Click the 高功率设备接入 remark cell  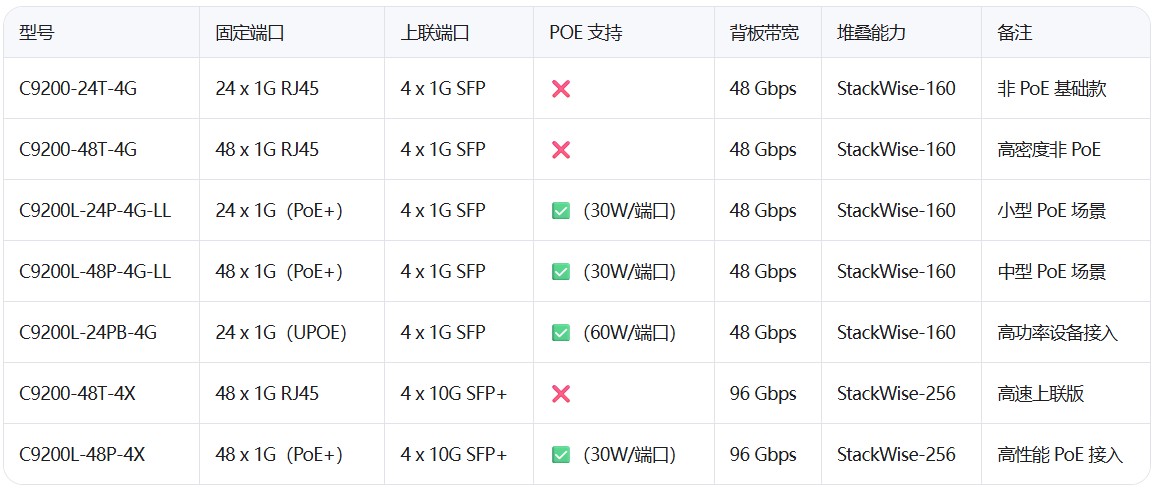click(1057, 333)
